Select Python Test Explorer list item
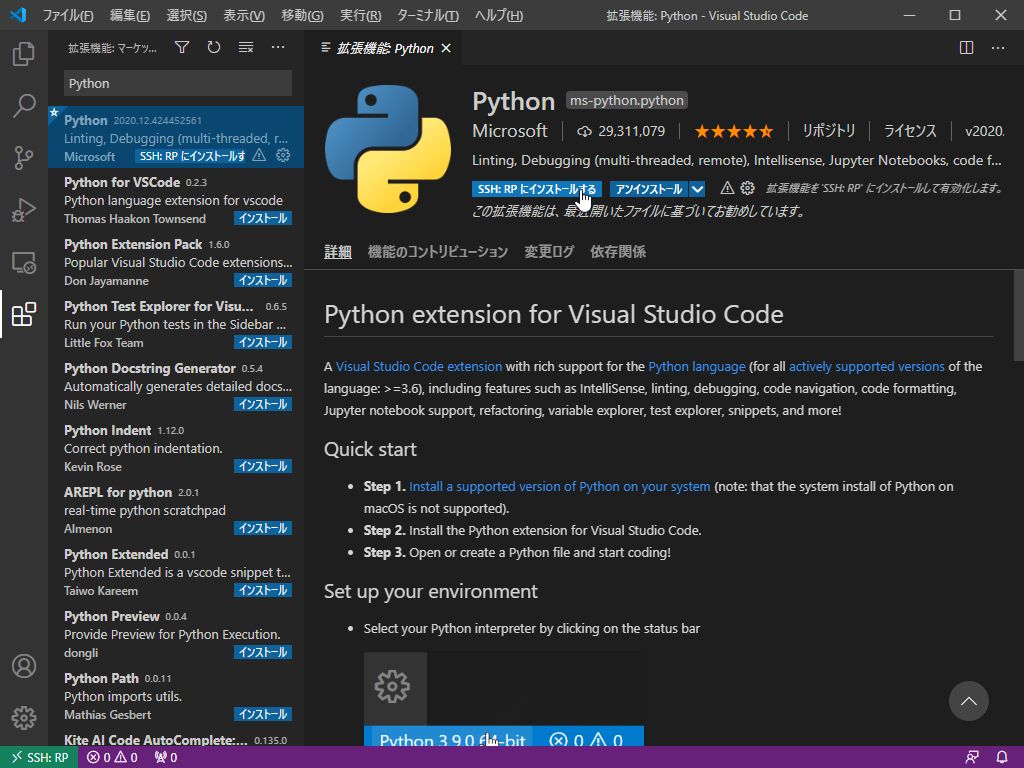1024x768 pixels. [176, 324]
